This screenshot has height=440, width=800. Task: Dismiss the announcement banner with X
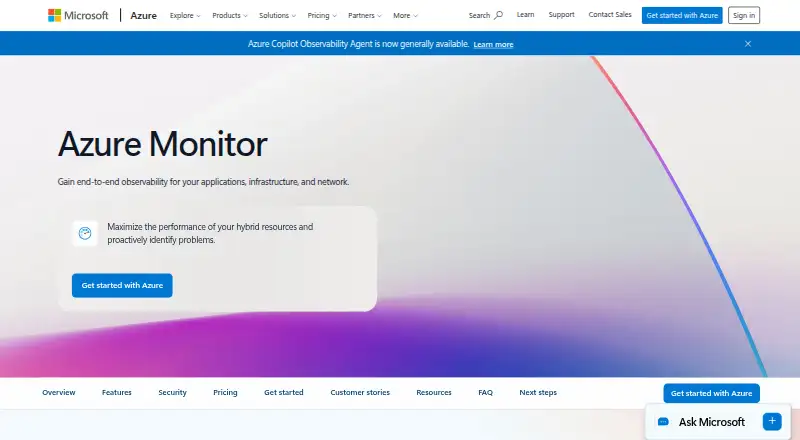click(748, 44)
